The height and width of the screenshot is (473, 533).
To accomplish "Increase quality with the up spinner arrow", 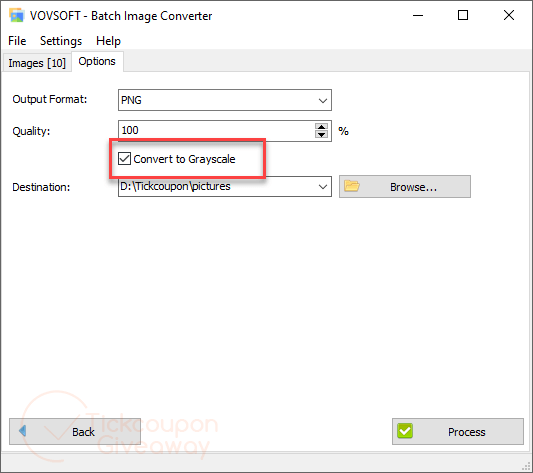I will point(321,127).
